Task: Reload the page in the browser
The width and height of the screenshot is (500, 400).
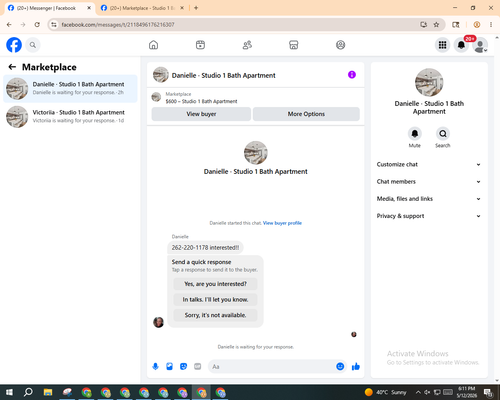Action: 37,25
